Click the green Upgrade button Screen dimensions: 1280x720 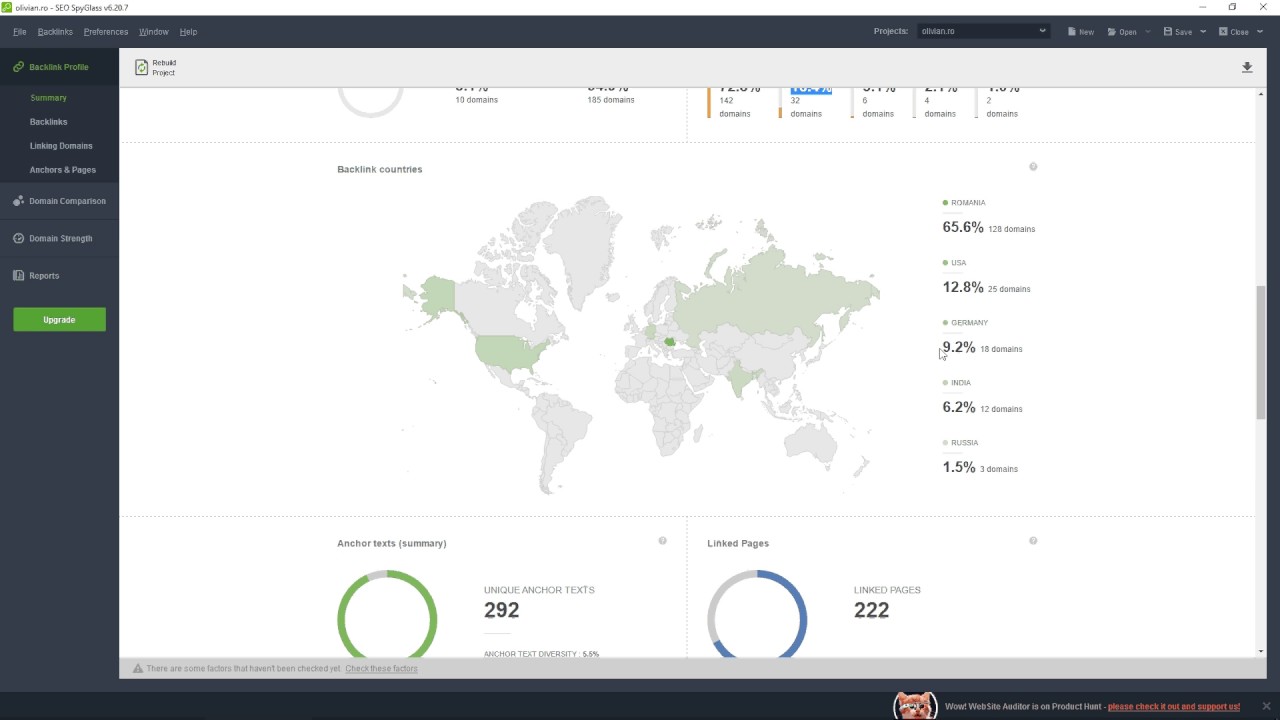[x=59, y=319]
